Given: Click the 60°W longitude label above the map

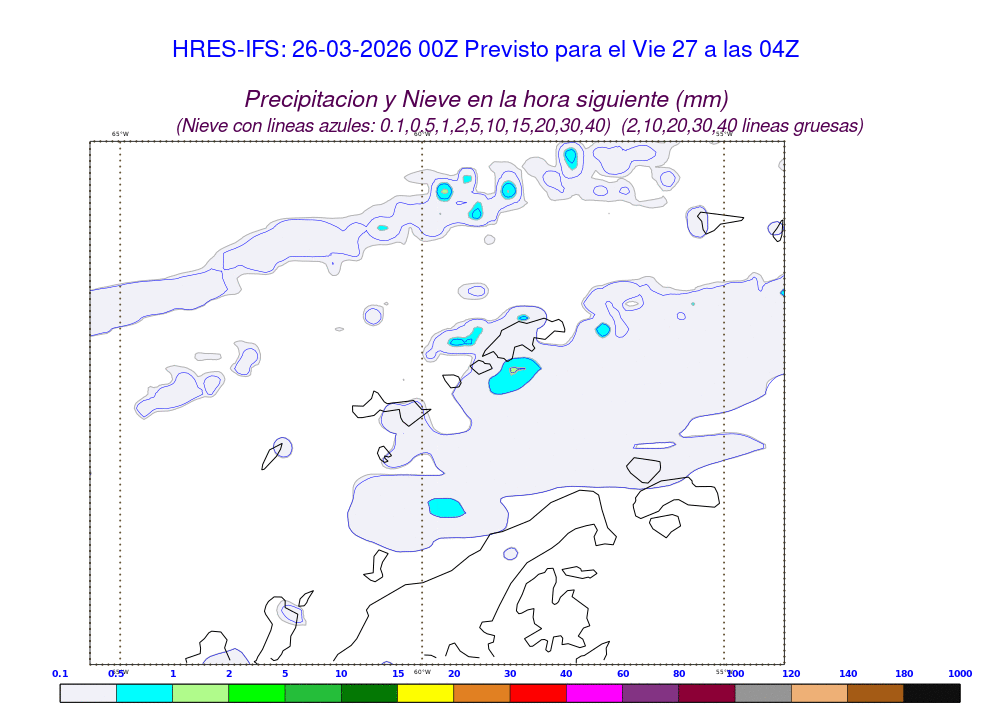Looking at the screenshot, I should (422, 134).
